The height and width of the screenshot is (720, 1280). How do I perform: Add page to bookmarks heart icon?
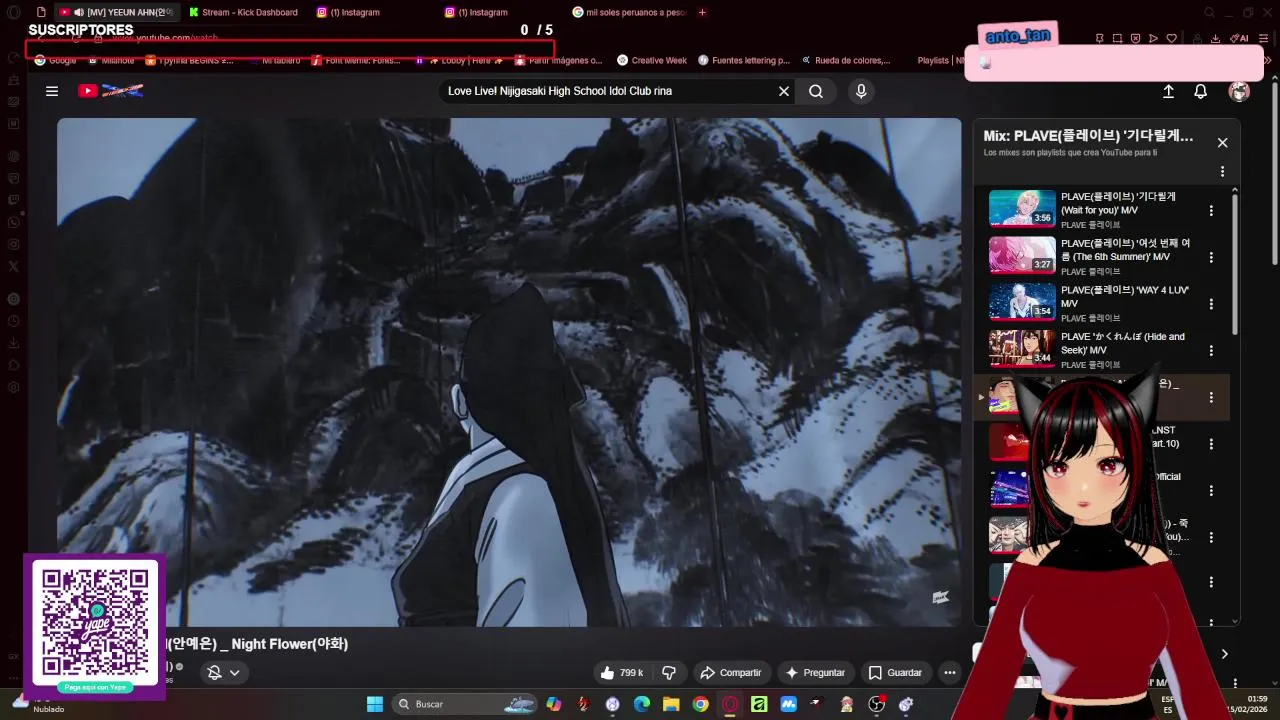(1171, 39)
